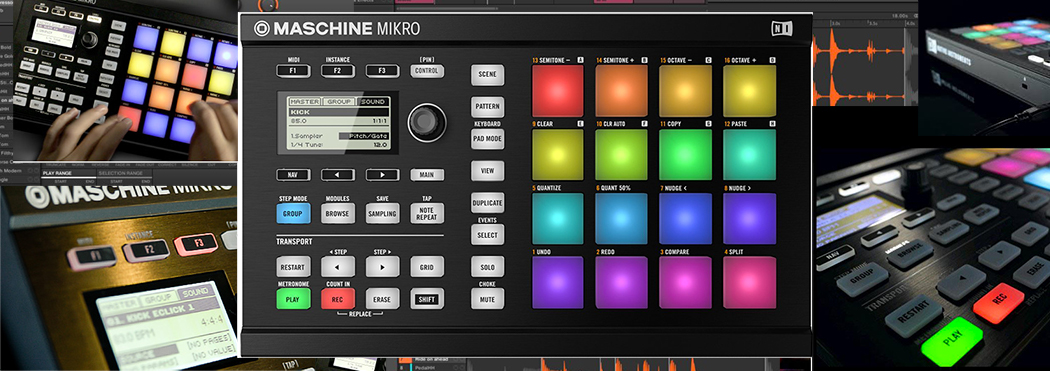The height and width of the screenshot is (371, 1050).
Task: Tap pad 5 QUANTIZE
Action: [x=558, y=218]
